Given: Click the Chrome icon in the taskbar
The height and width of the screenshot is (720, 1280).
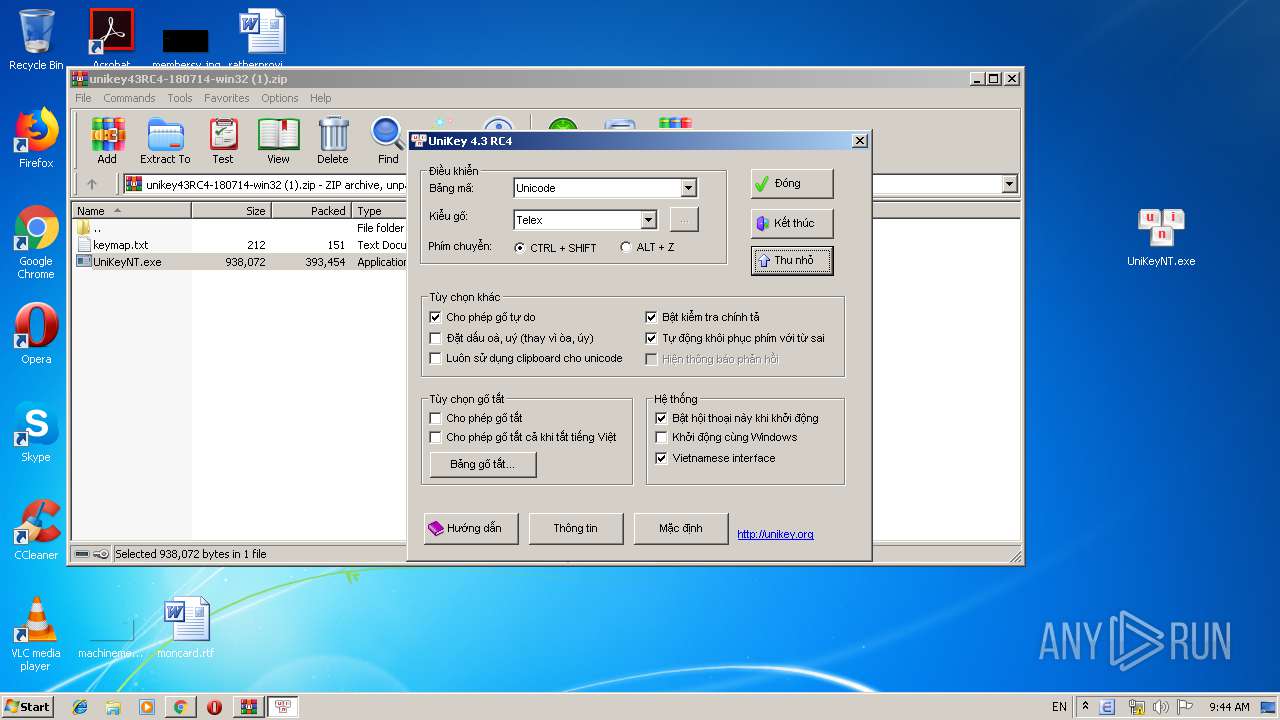Looking at the screenshot, I should (180, 707).
